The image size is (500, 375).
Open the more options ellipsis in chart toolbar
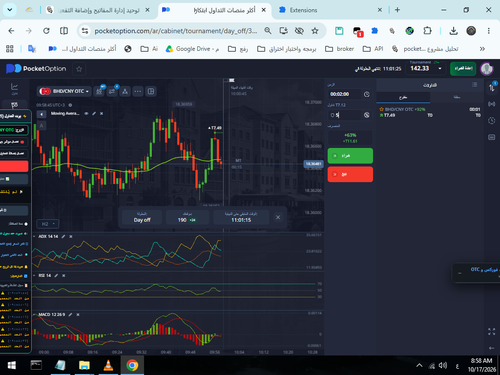pos(138,91)
